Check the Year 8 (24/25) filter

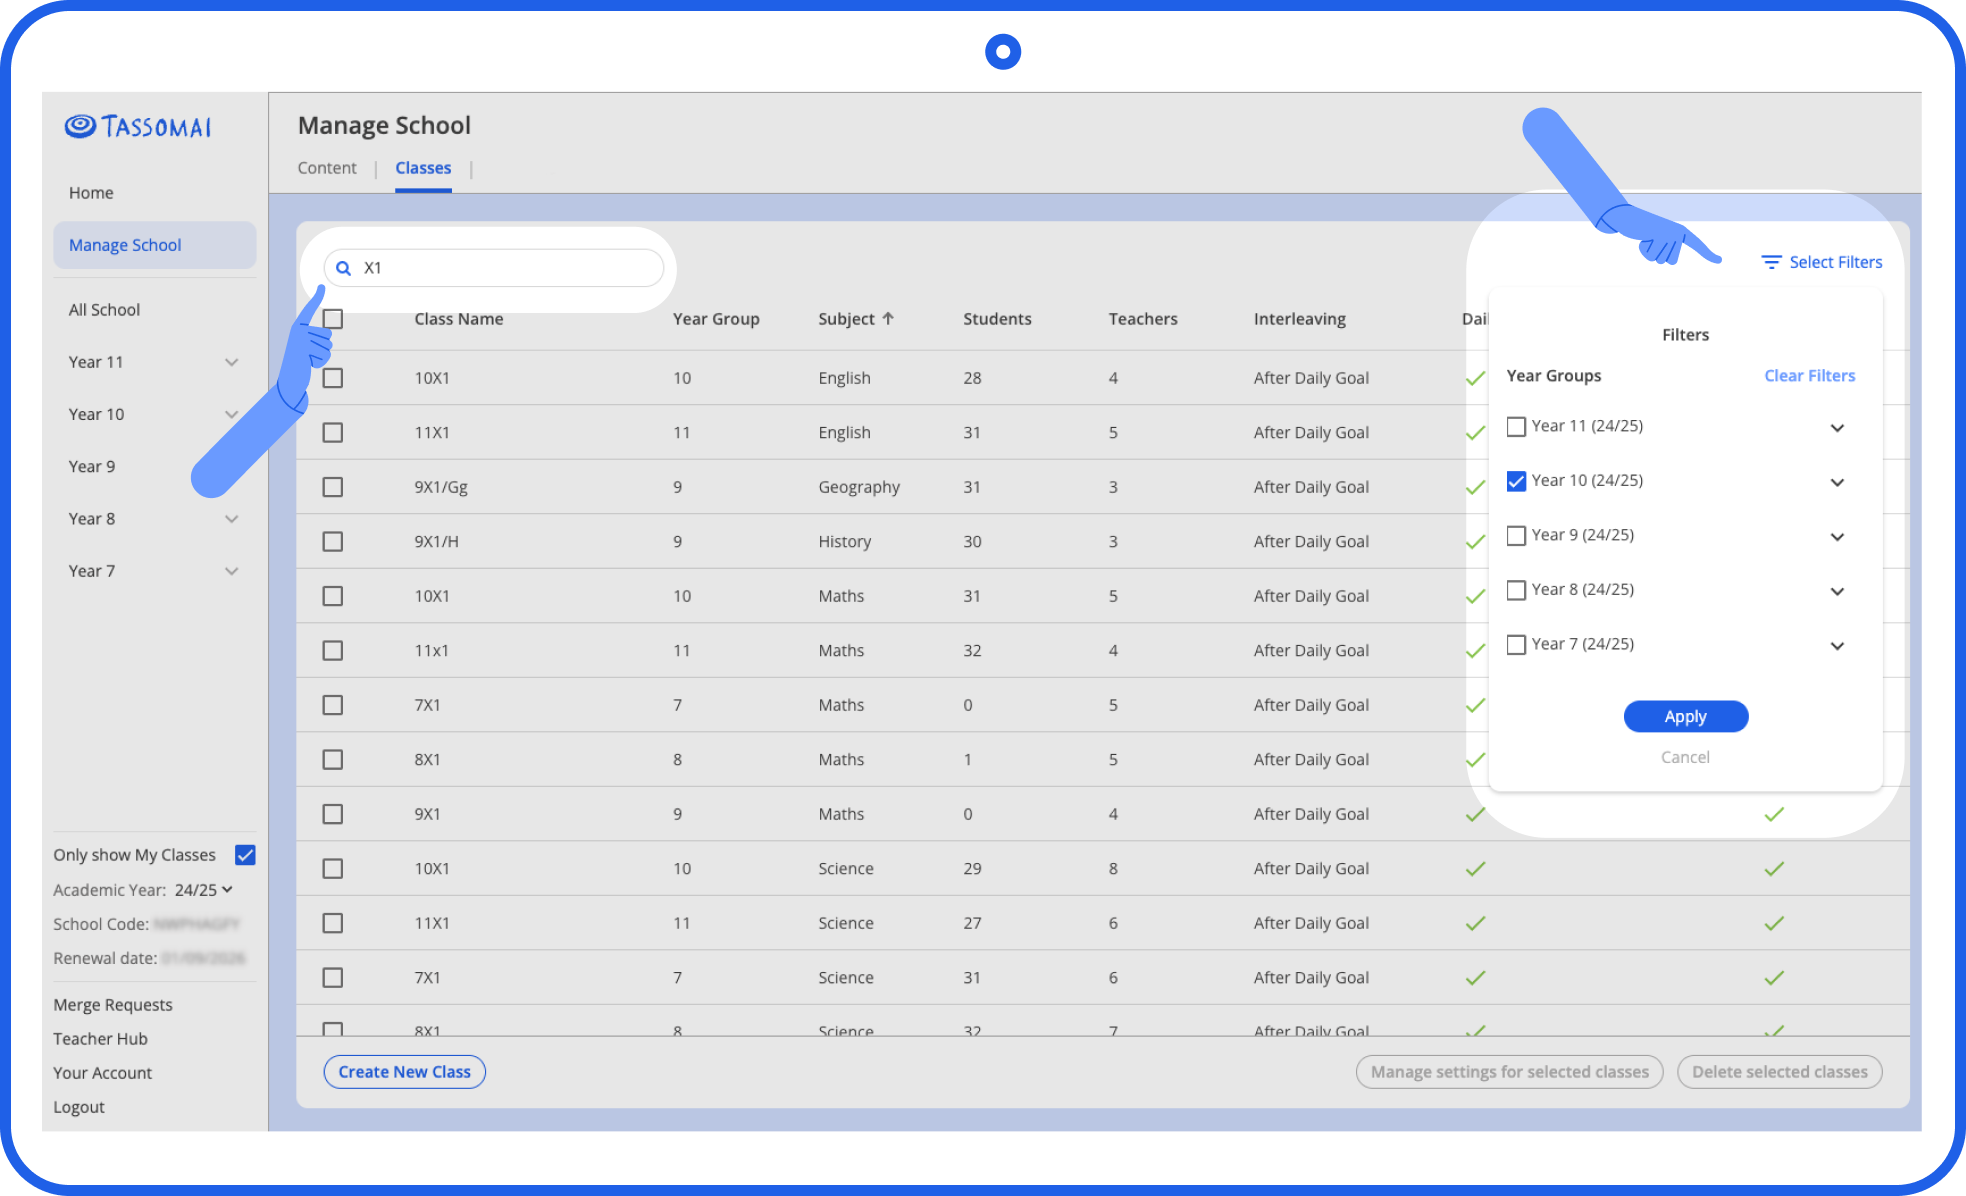pyautogui.click(x=1516, y=590)
